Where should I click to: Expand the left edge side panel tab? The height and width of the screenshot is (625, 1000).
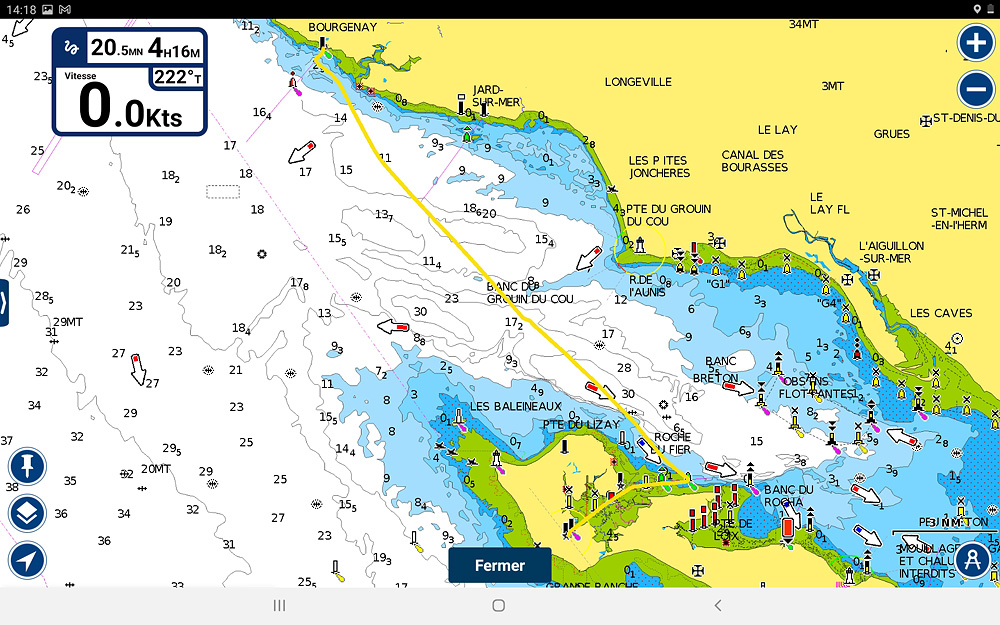click(4, 302)
